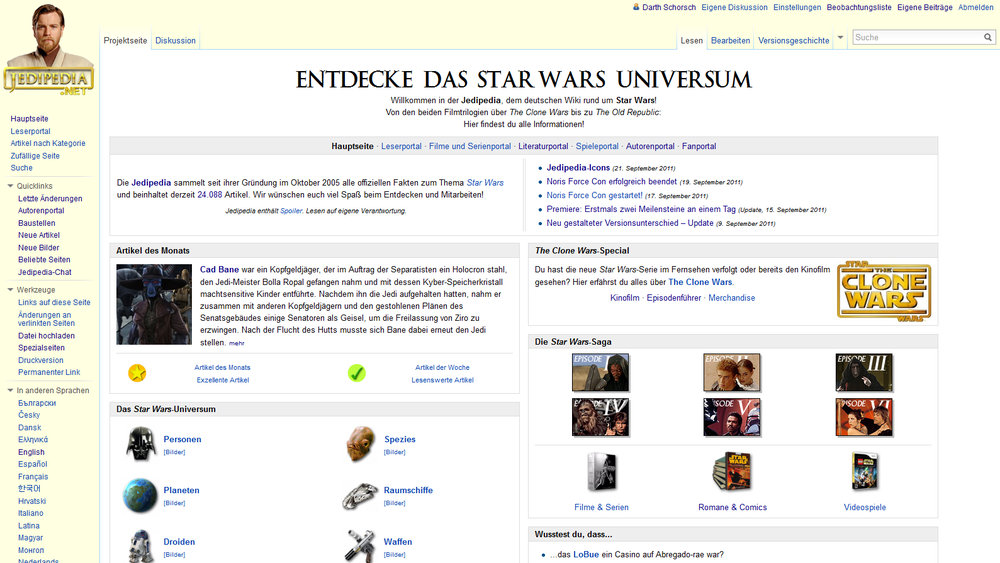Click the Videospiele game box icon
Screen dimensions: 1000x563
point(865,472)
